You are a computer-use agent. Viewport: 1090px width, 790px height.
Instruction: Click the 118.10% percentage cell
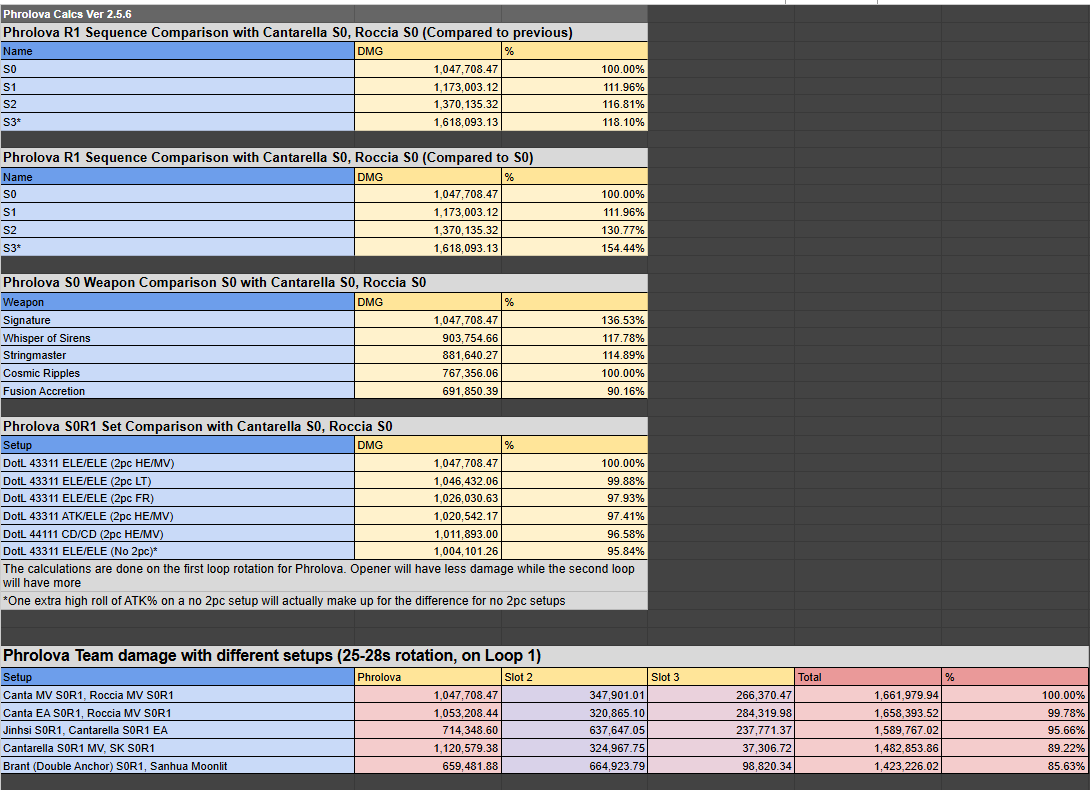click(x=575, y=122)
